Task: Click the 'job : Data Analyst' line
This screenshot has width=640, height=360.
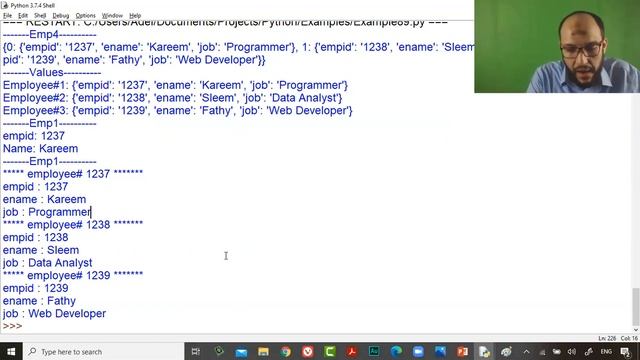Action: pyautogui.click(x=47, y=263)
